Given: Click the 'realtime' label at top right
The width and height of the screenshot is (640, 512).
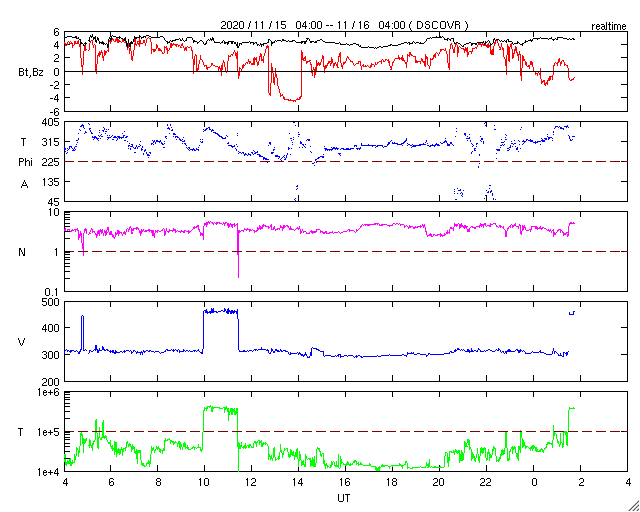Looking at the screenshot, I should pos(609,27).
